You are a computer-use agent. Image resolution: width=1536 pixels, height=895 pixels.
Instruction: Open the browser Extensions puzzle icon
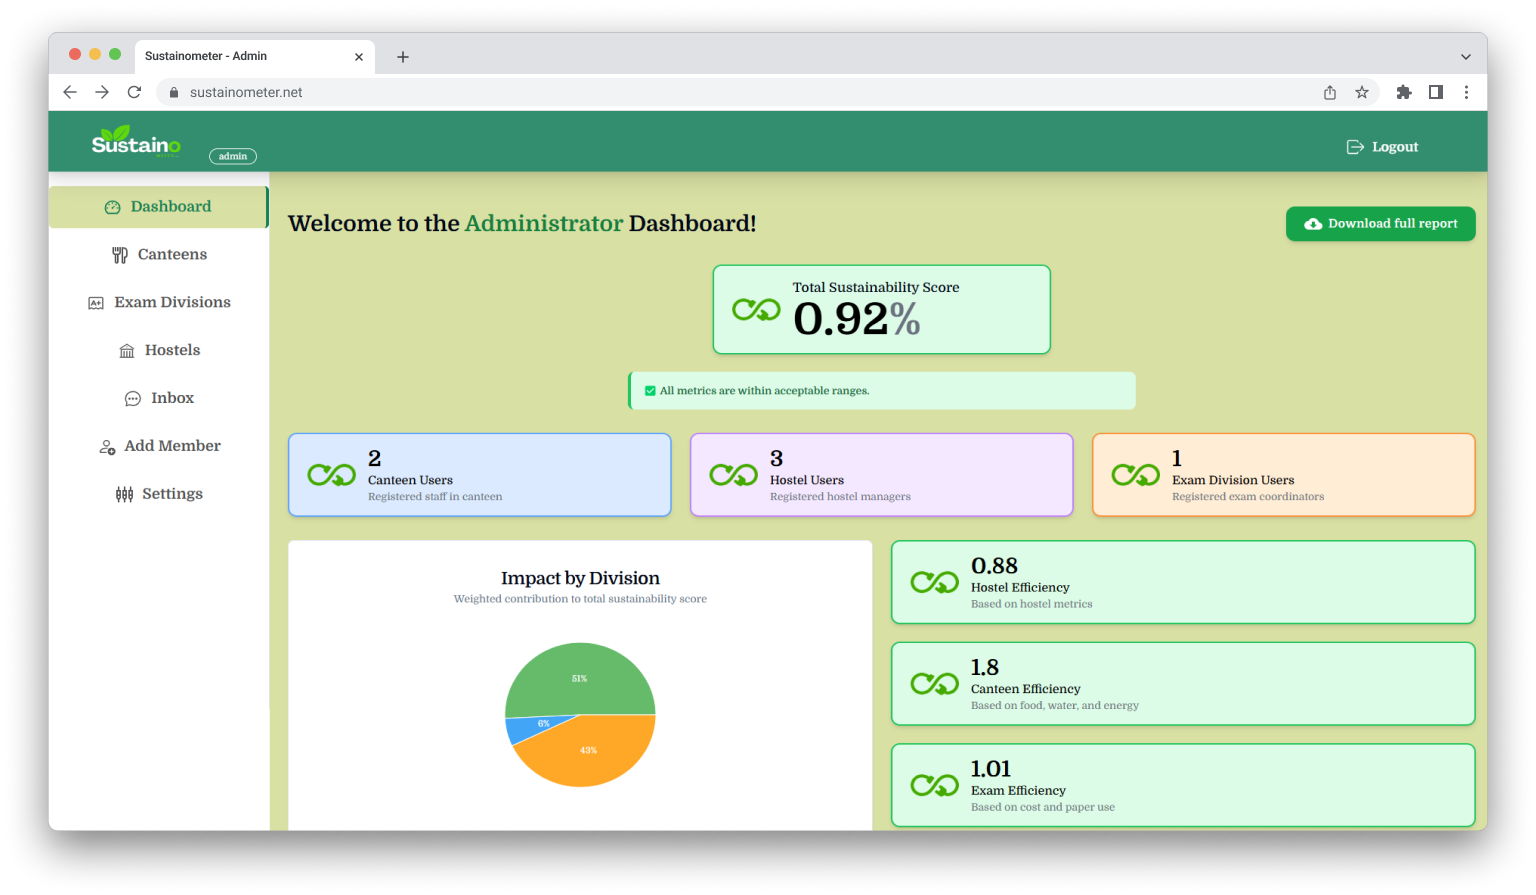[1403, 92]
